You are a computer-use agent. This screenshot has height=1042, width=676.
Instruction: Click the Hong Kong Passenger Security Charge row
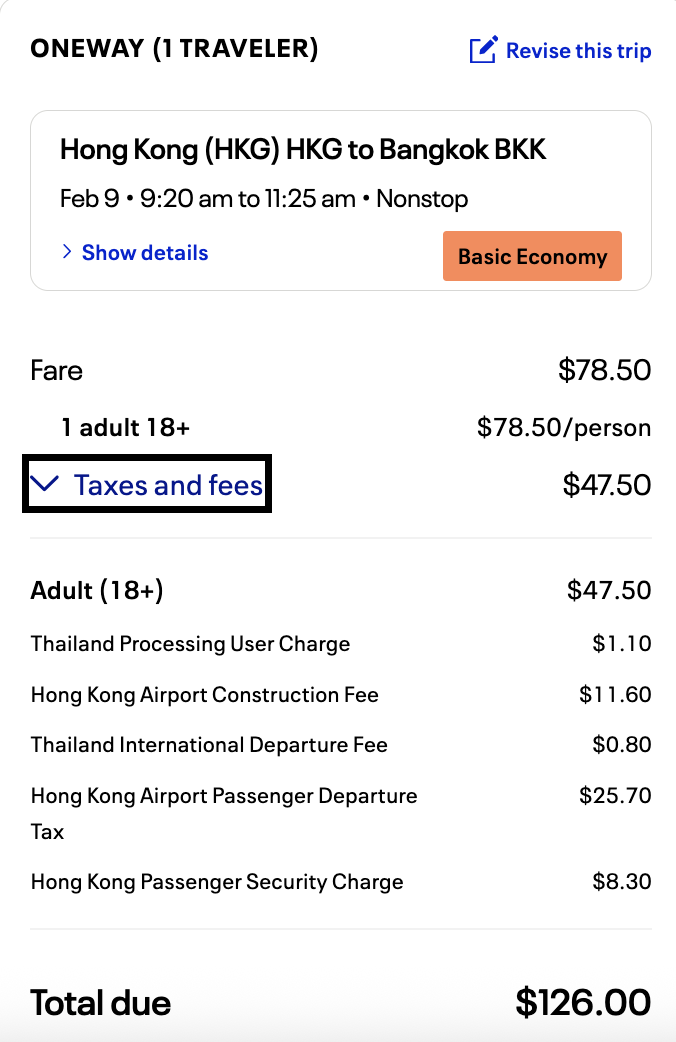[x=217, y=882]
